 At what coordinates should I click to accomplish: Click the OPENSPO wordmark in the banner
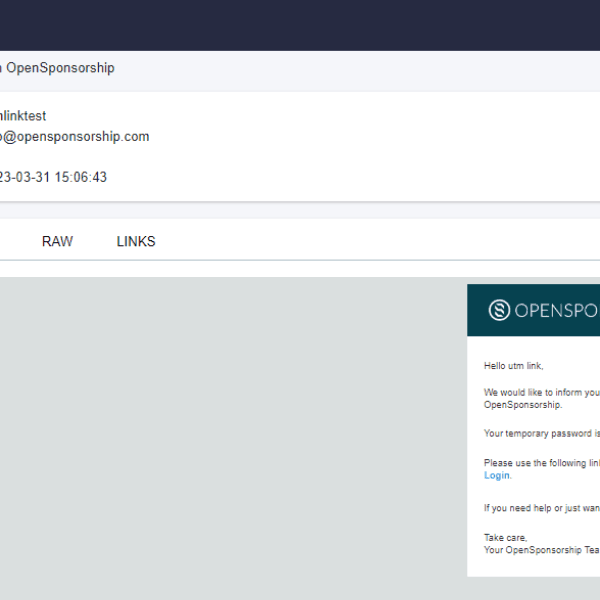(557, 311)
